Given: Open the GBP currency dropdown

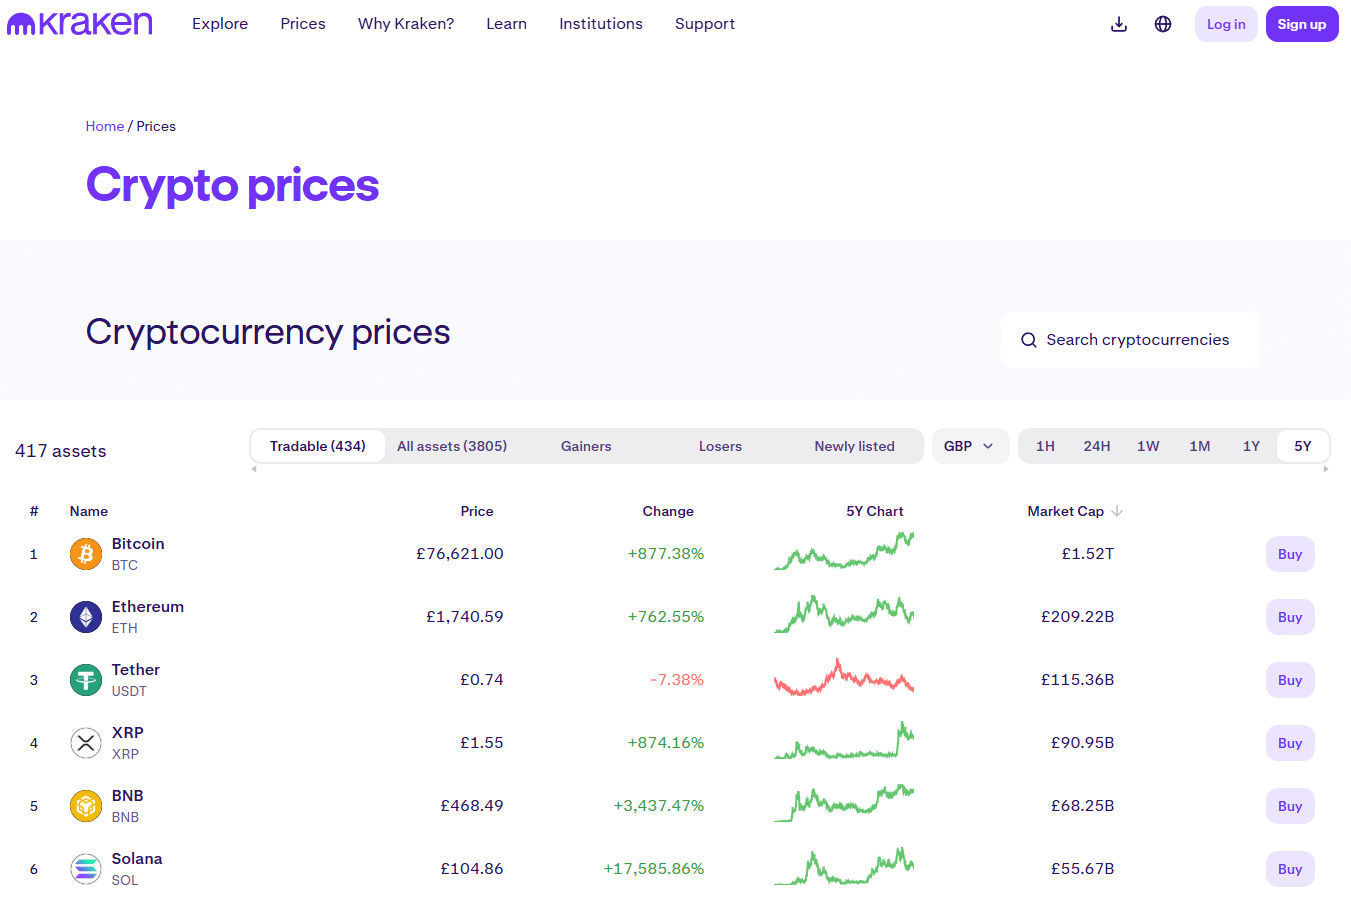Looking at the screenshot, I should [970, 446].
